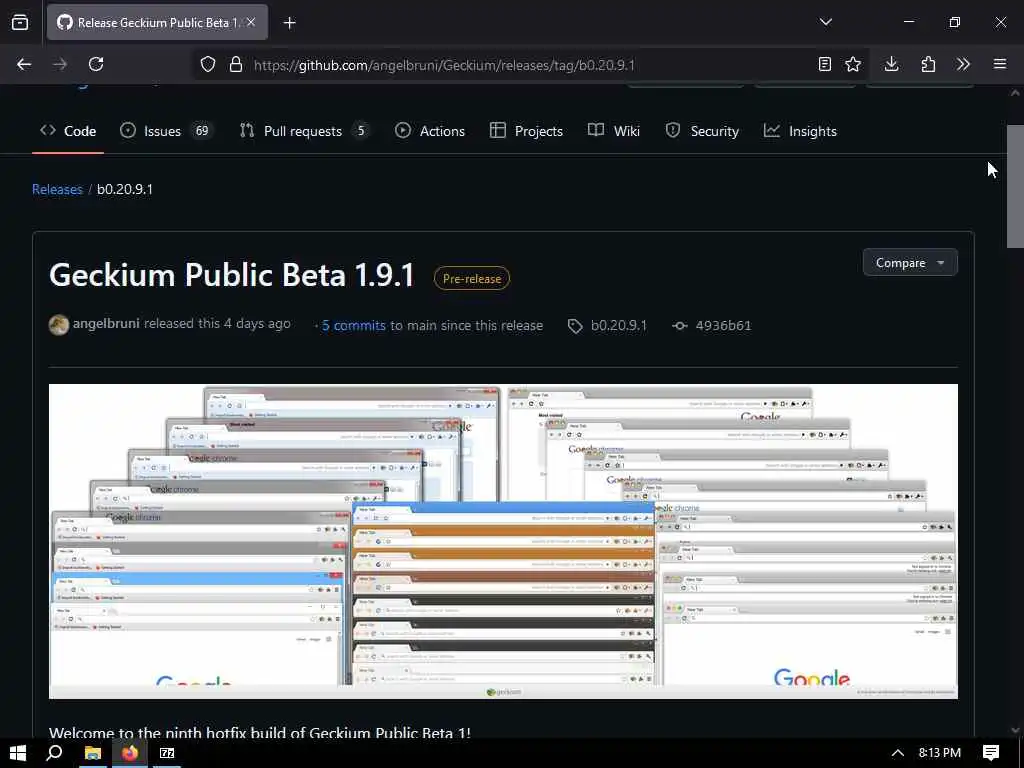Open the Wiki tab

[614, 131]
